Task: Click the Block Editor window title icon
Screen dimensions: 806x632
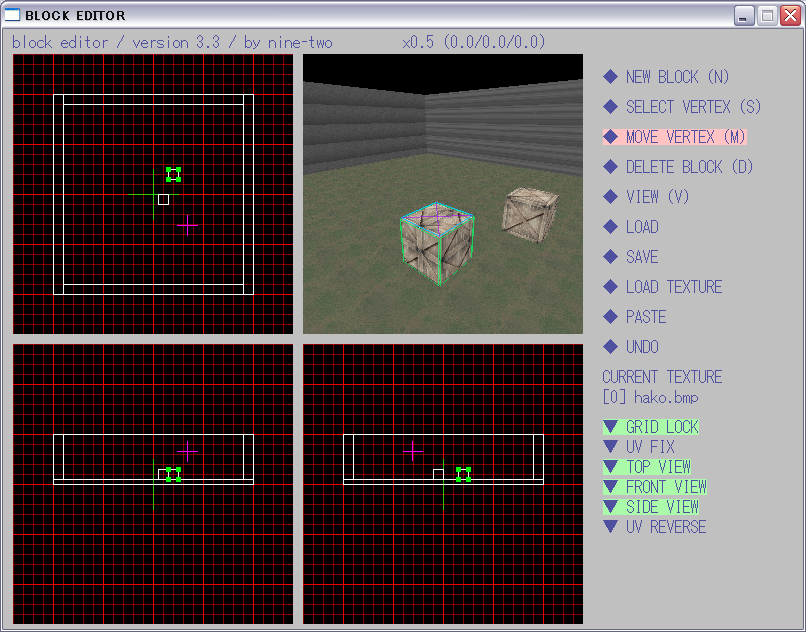Action: [x=13, y=15]
